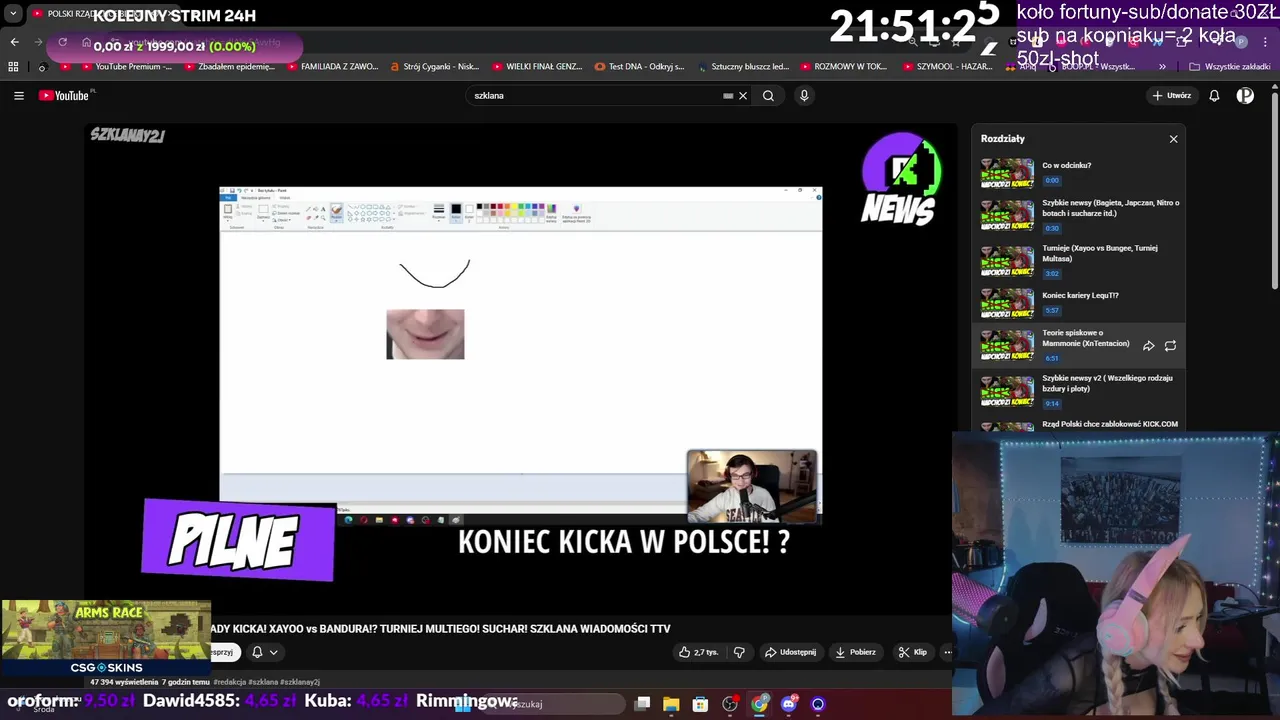Go to the YouTube home logo
This screenshot has height=720, width=1280.
pos(66,96)
